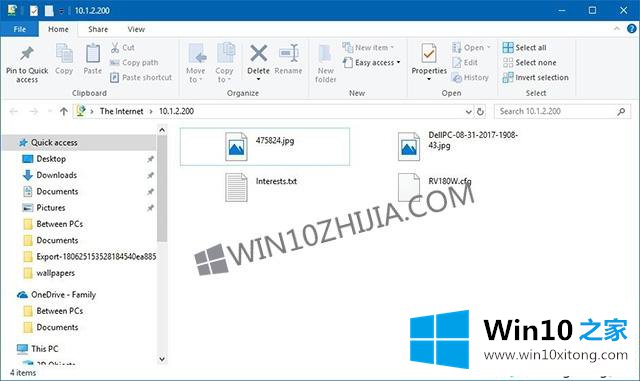Expand the address bar history dropdown

tap(468, 111)
